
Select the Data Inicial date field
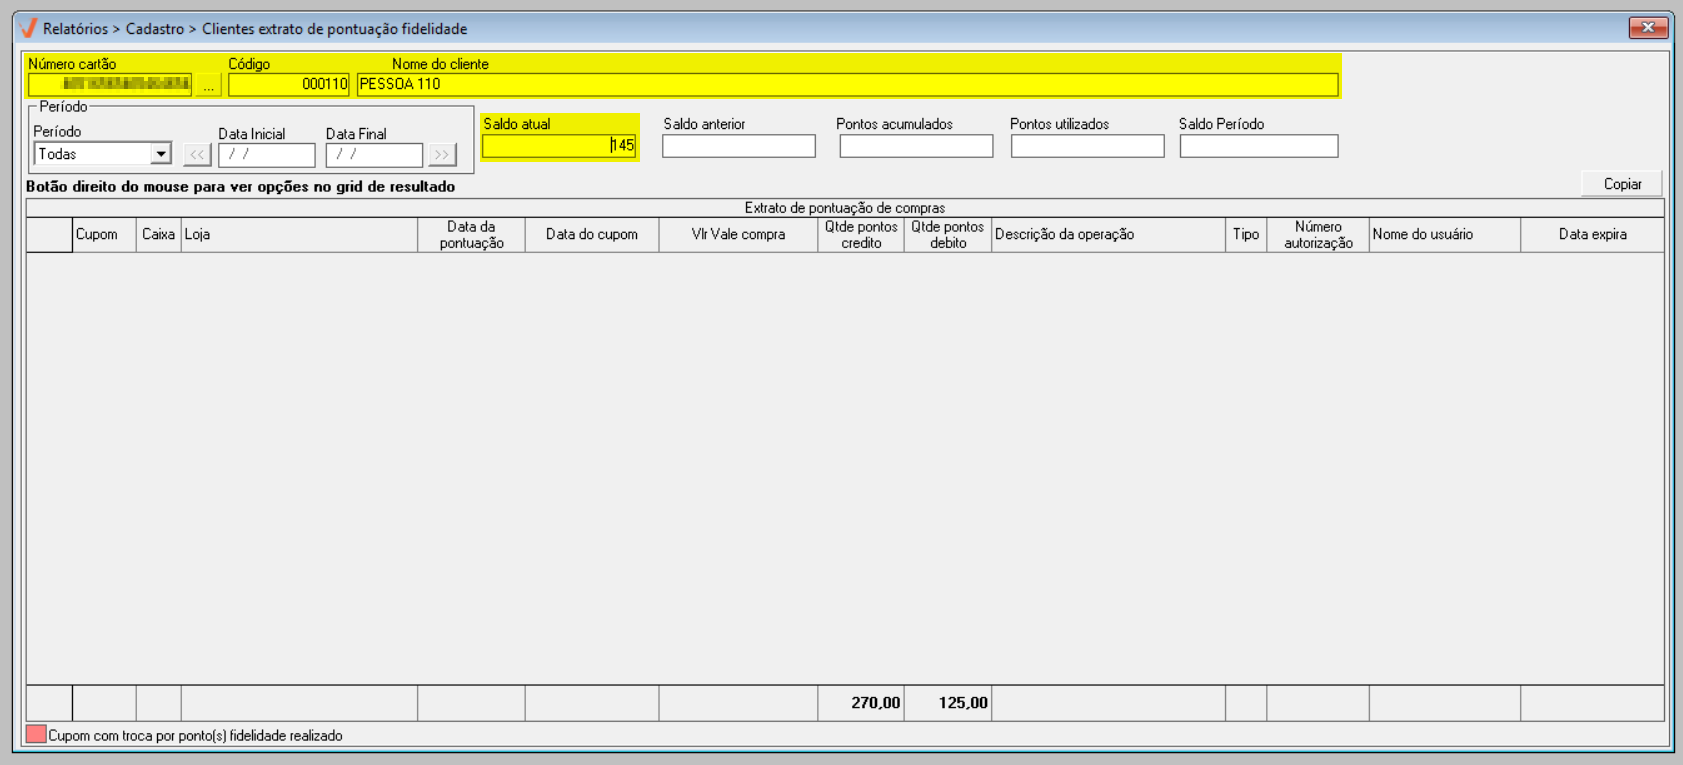click(x=266, y=155)
